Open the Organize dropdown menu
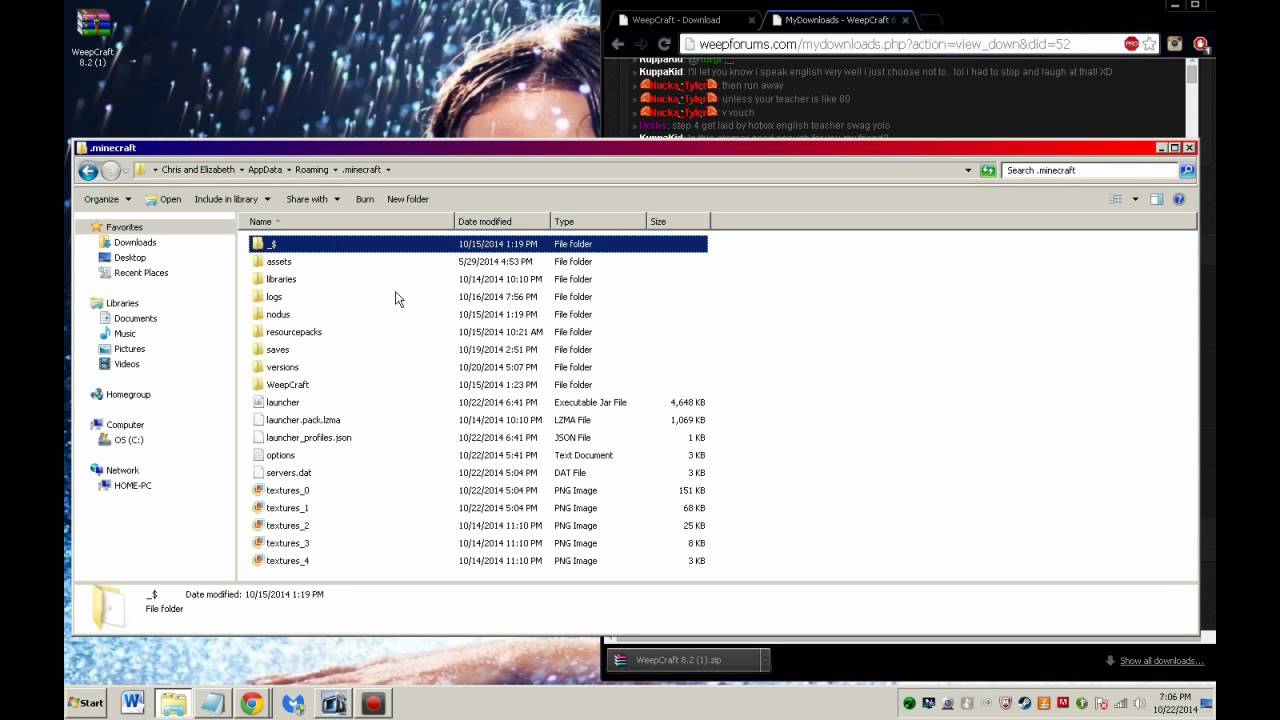Viewport: 1280px width, 720px height. (107, 199)
